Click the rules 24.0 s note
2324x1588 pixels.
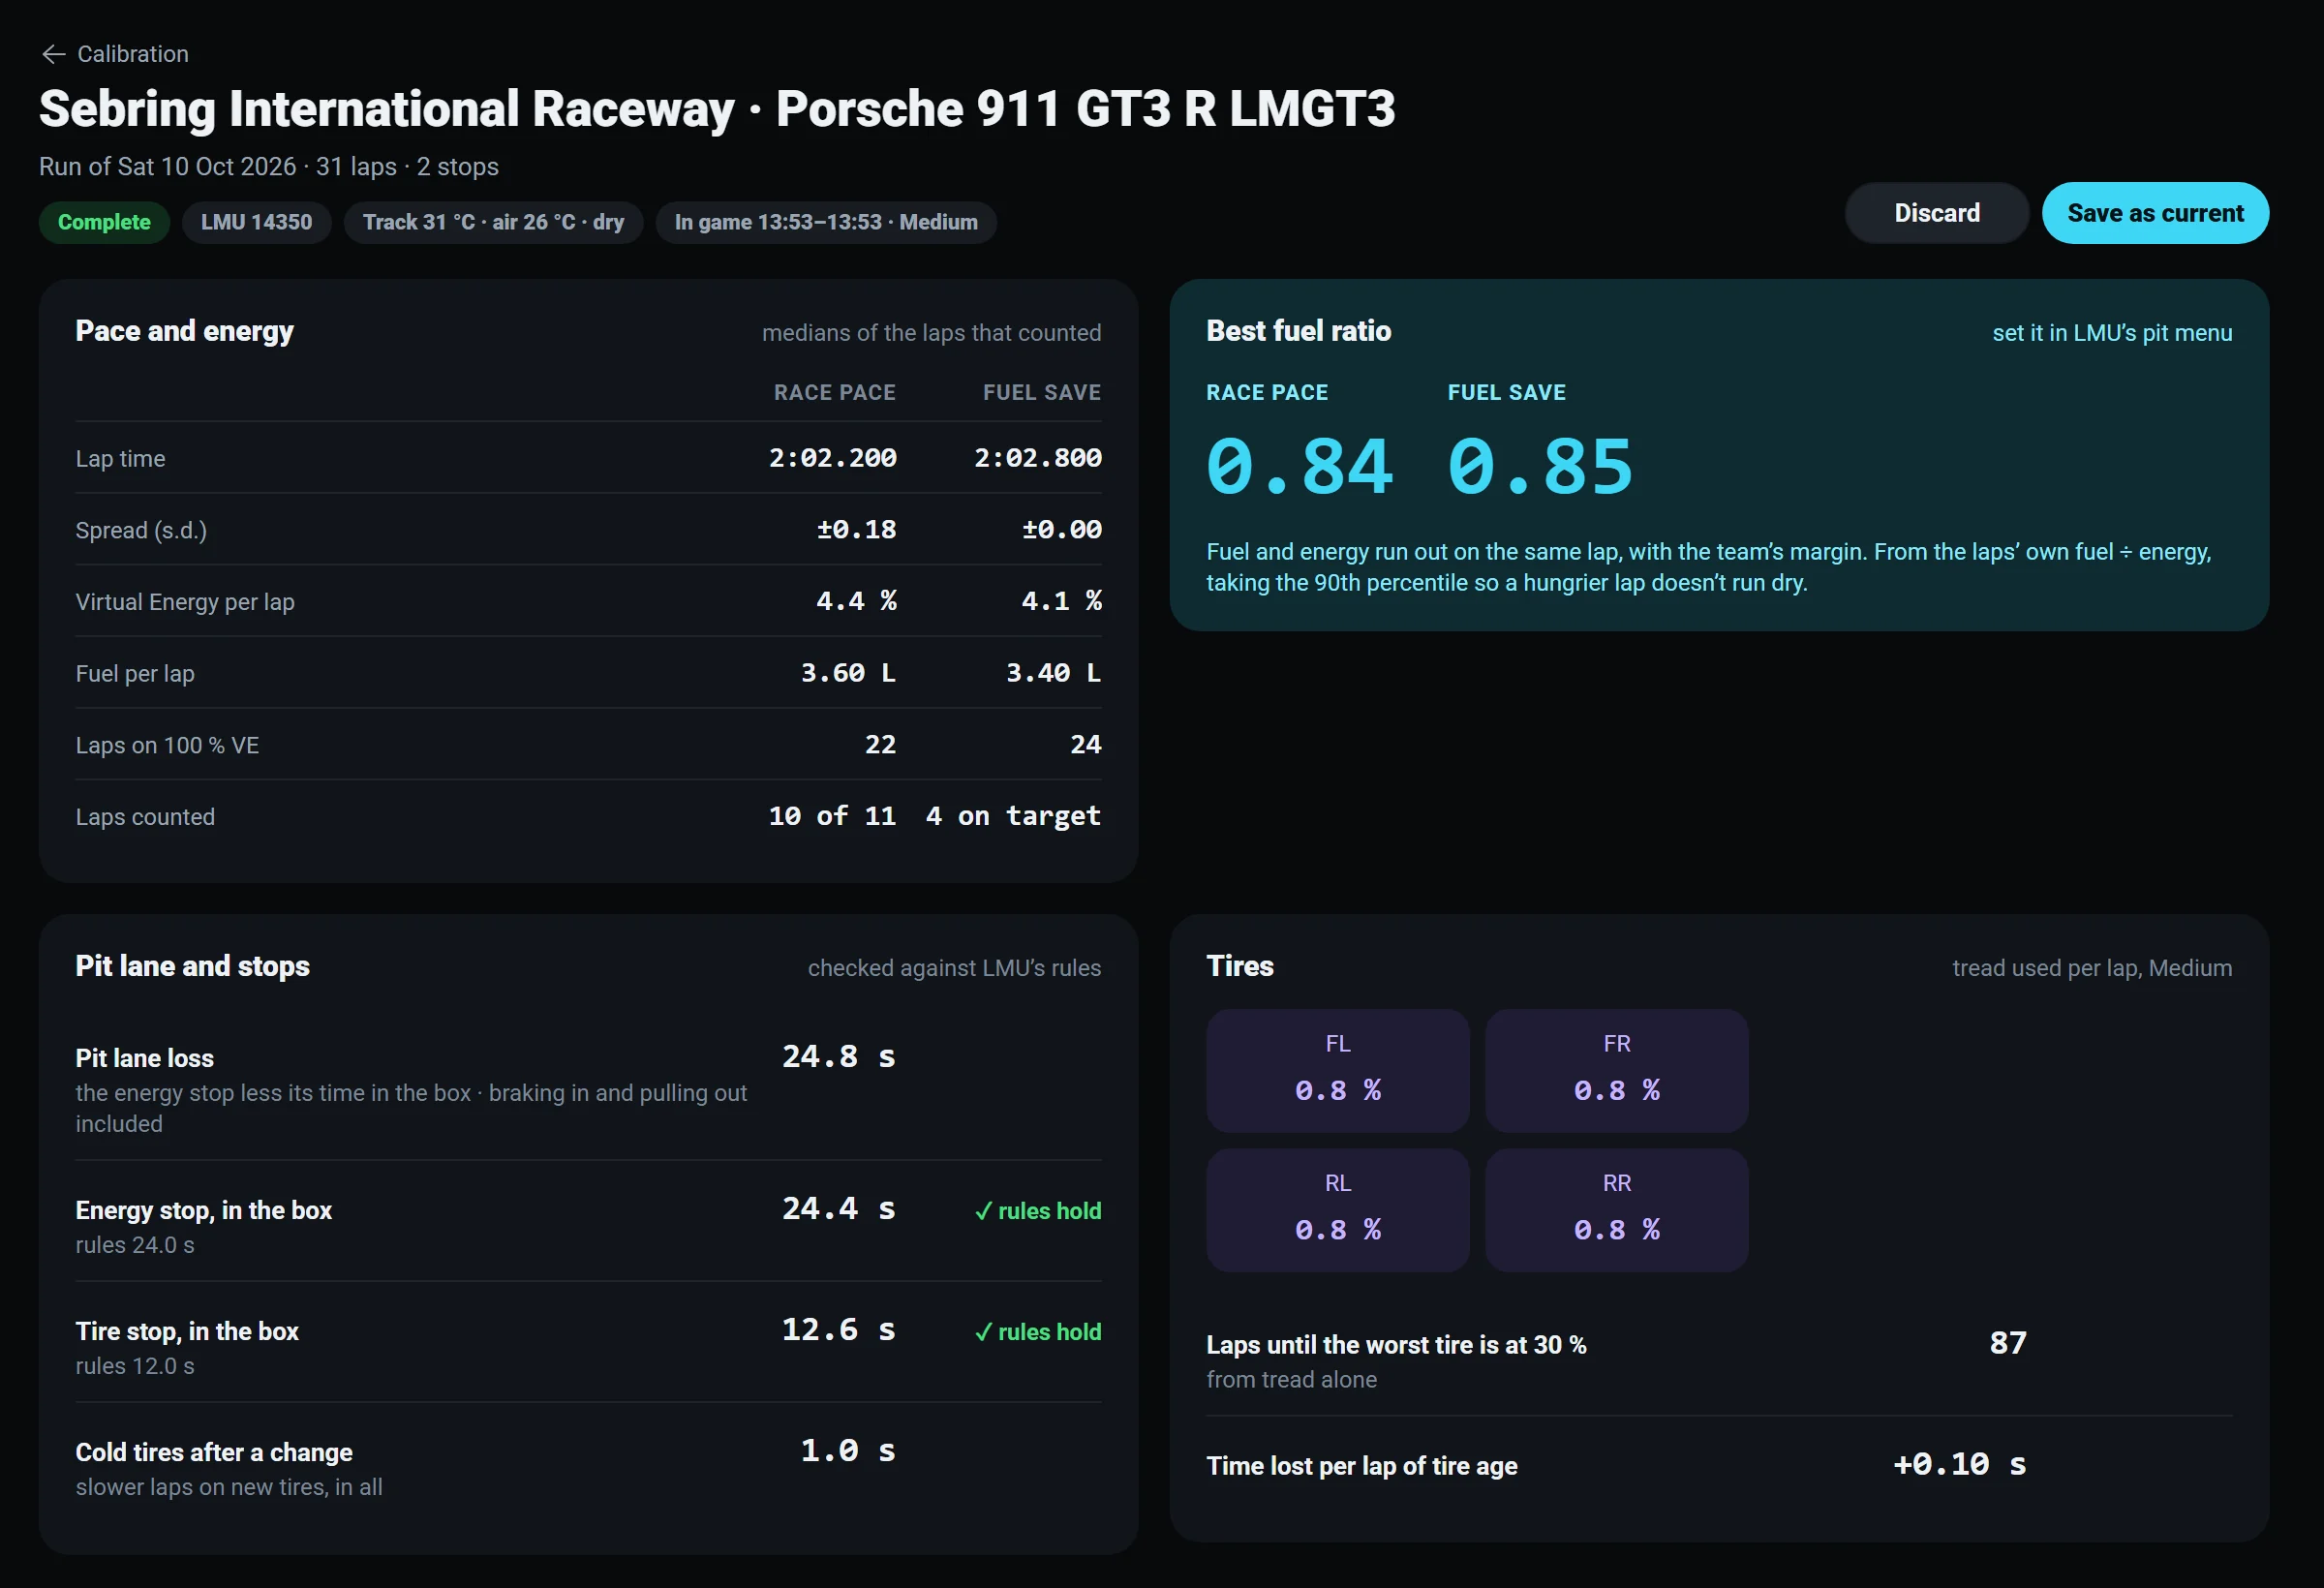(x=135, y=1245)
